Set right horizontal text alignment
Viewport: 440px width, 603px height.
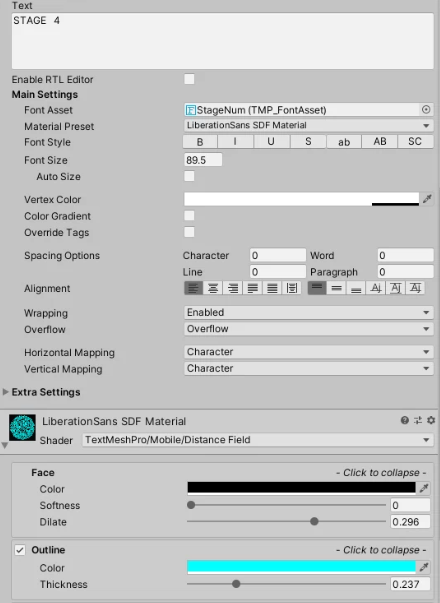click(x=233, y=288)
